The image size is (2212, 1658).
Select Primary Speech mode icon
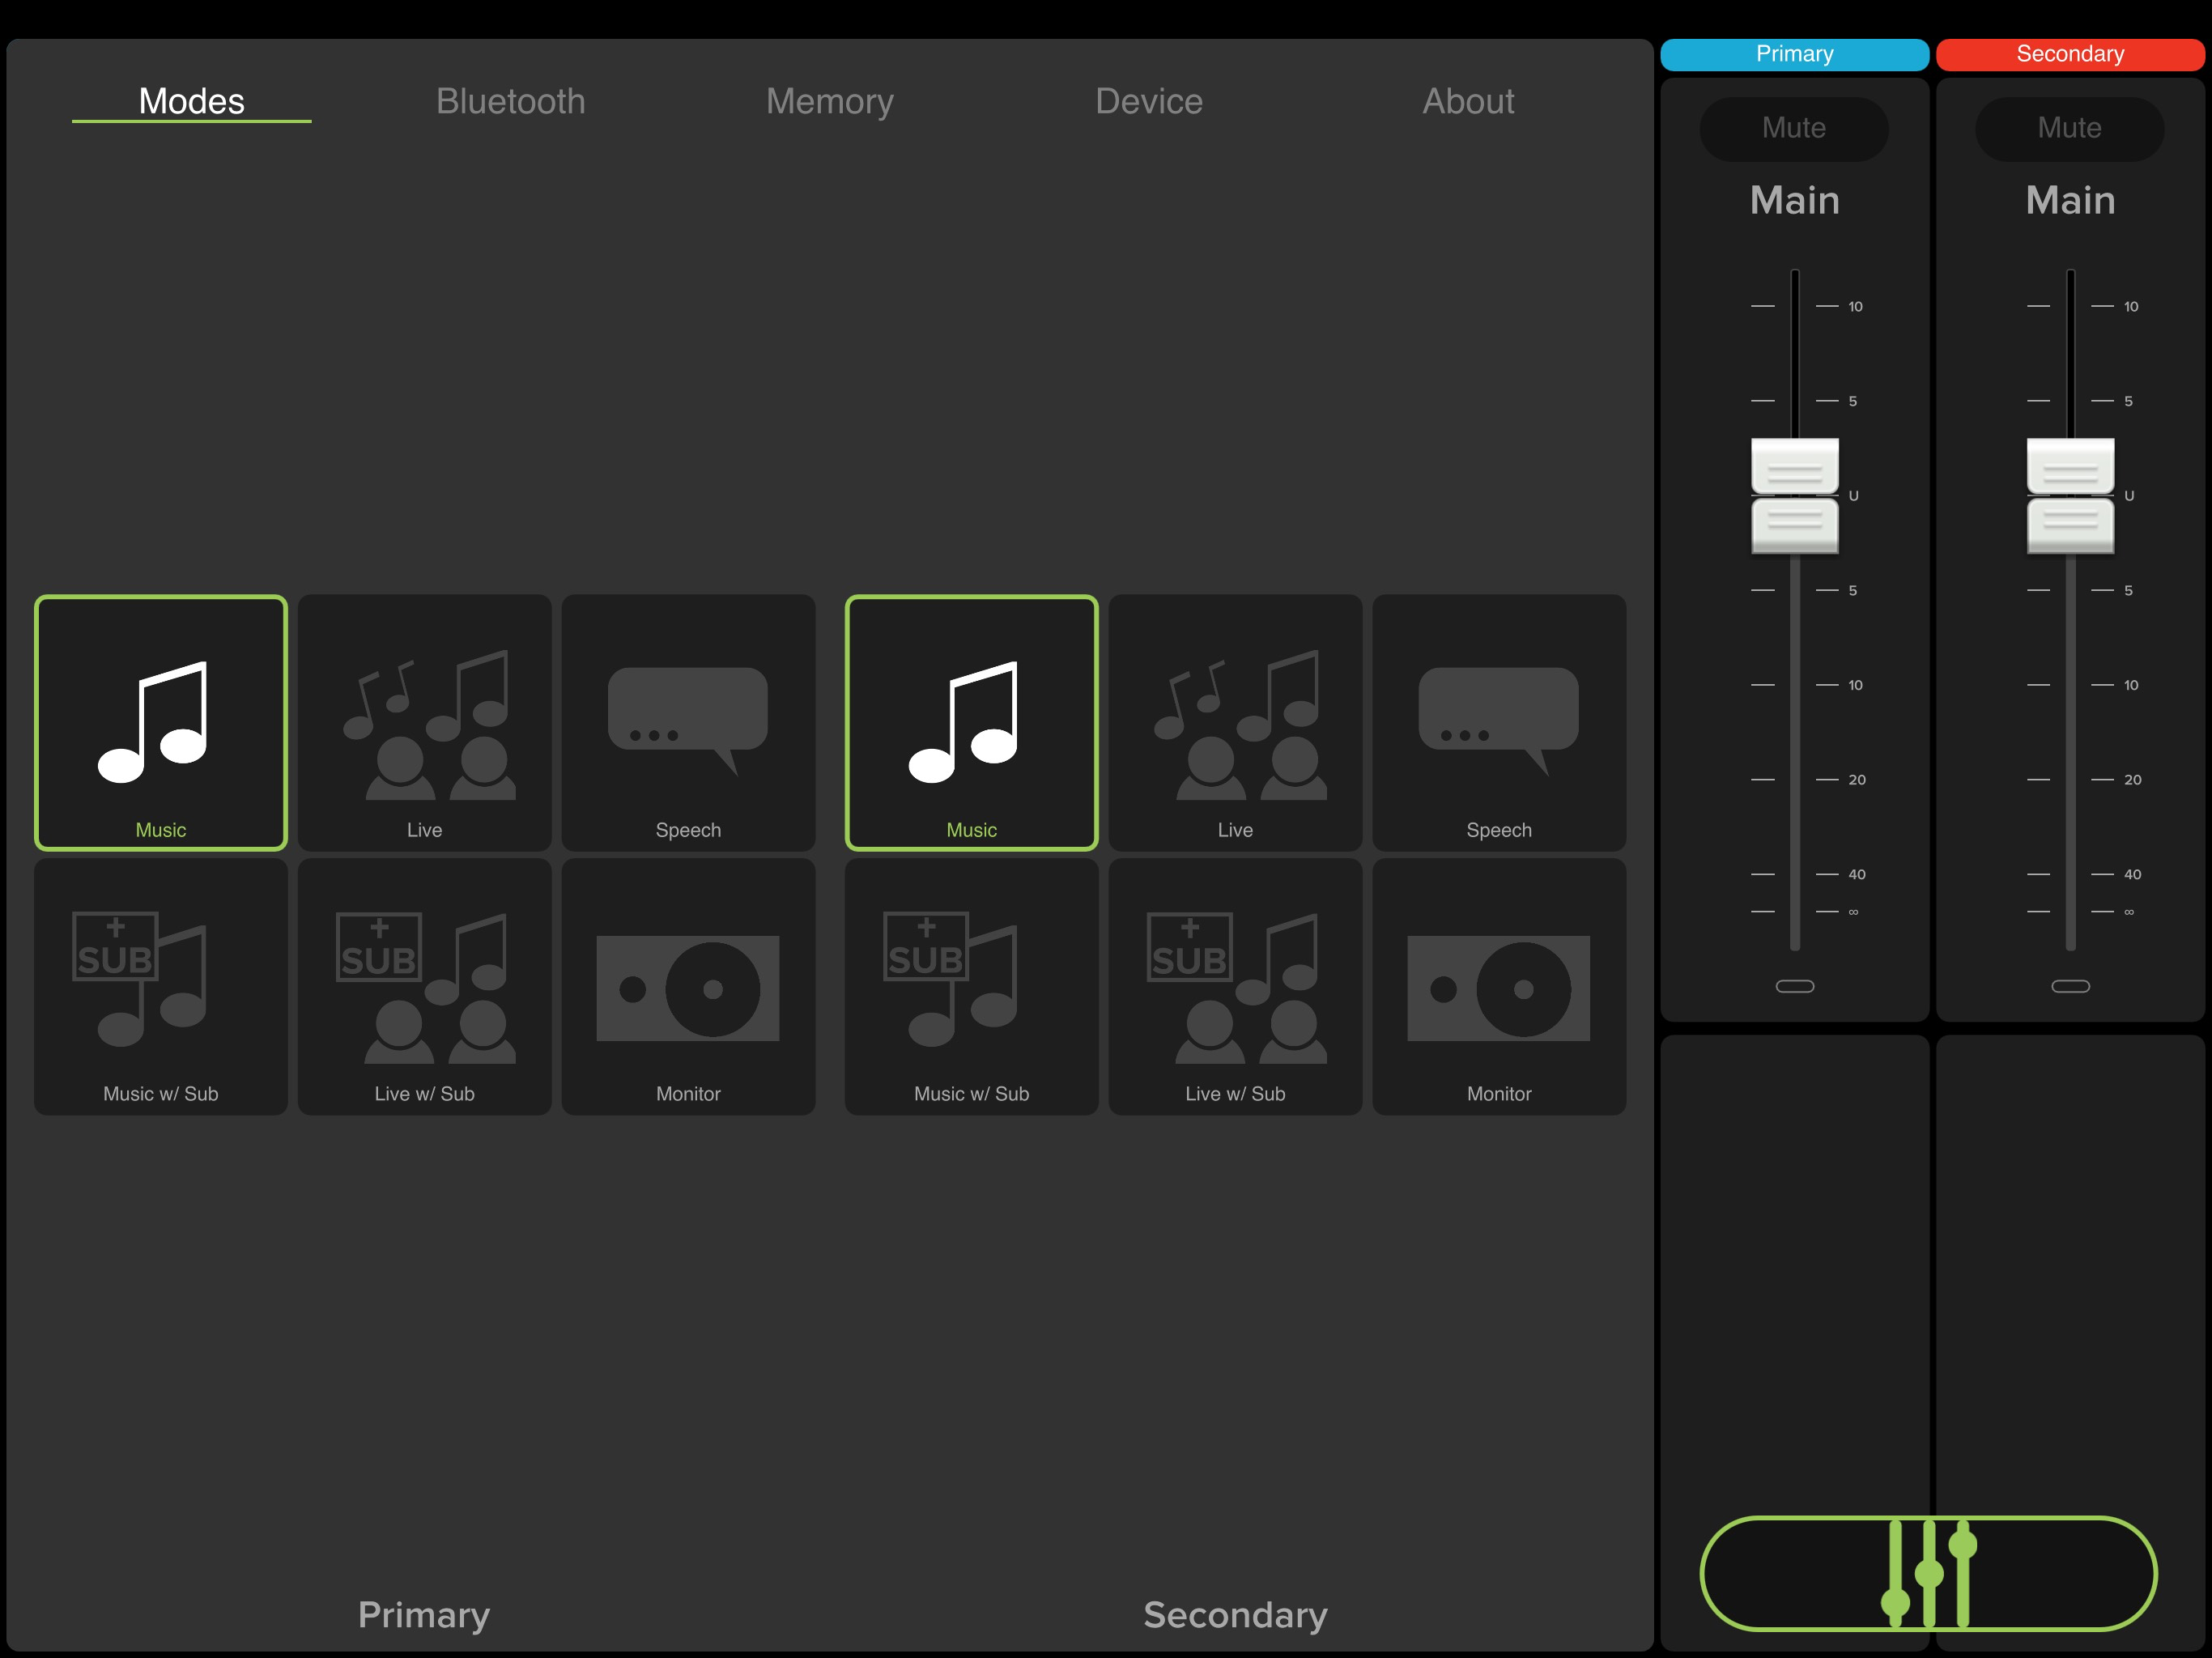point(688,722)
